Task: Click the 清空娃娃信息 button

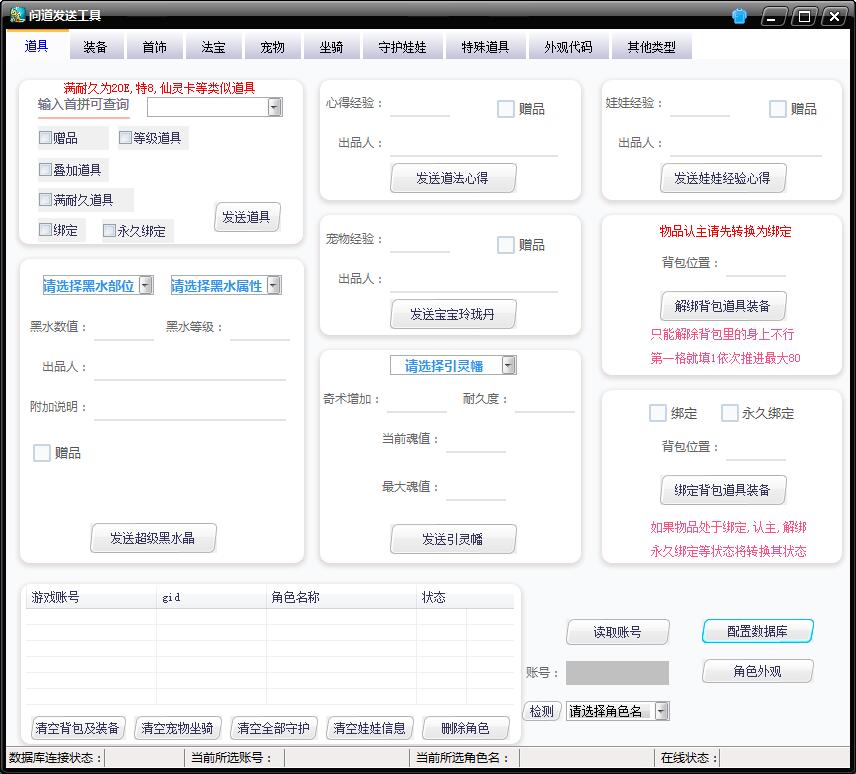Action: [x=370, y=728]
